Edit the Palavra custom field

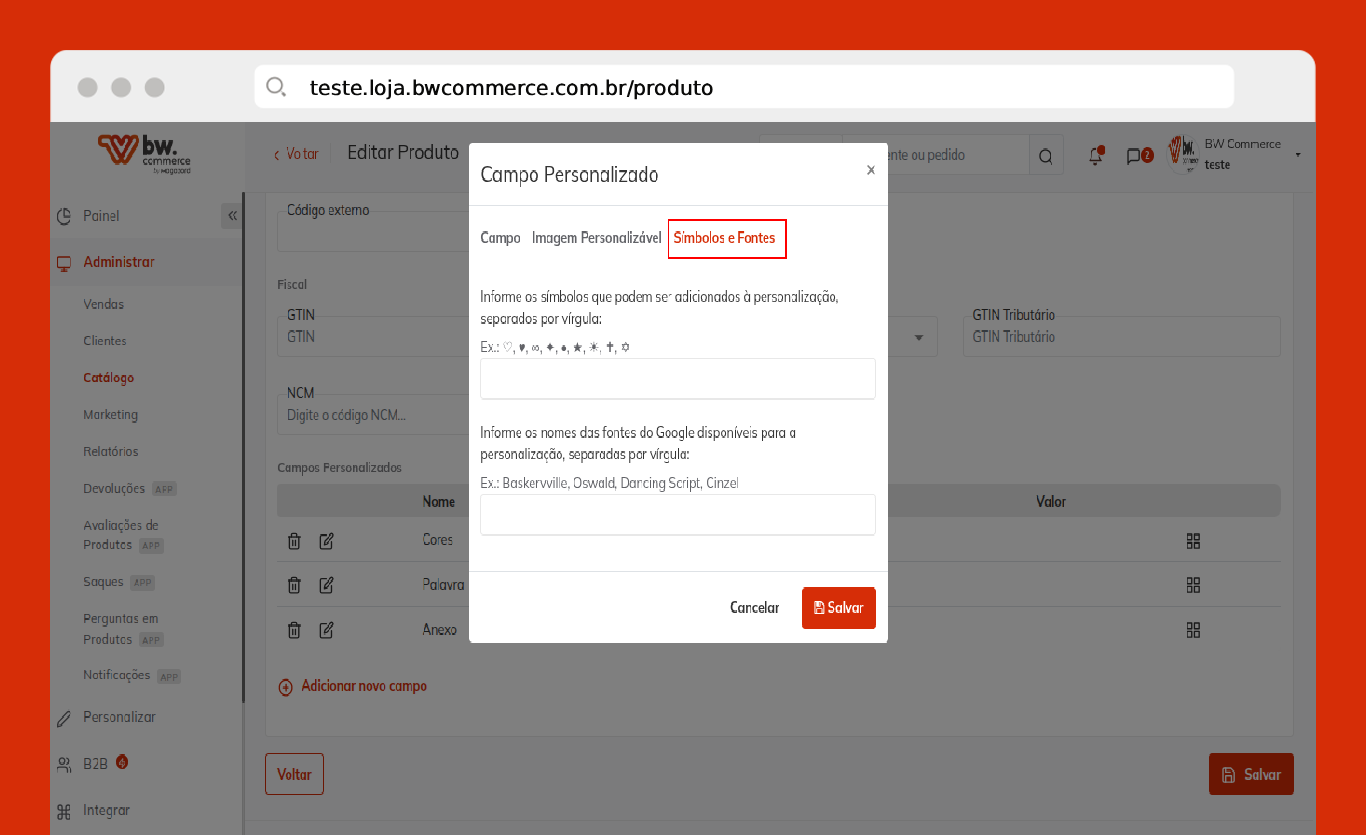326,585
